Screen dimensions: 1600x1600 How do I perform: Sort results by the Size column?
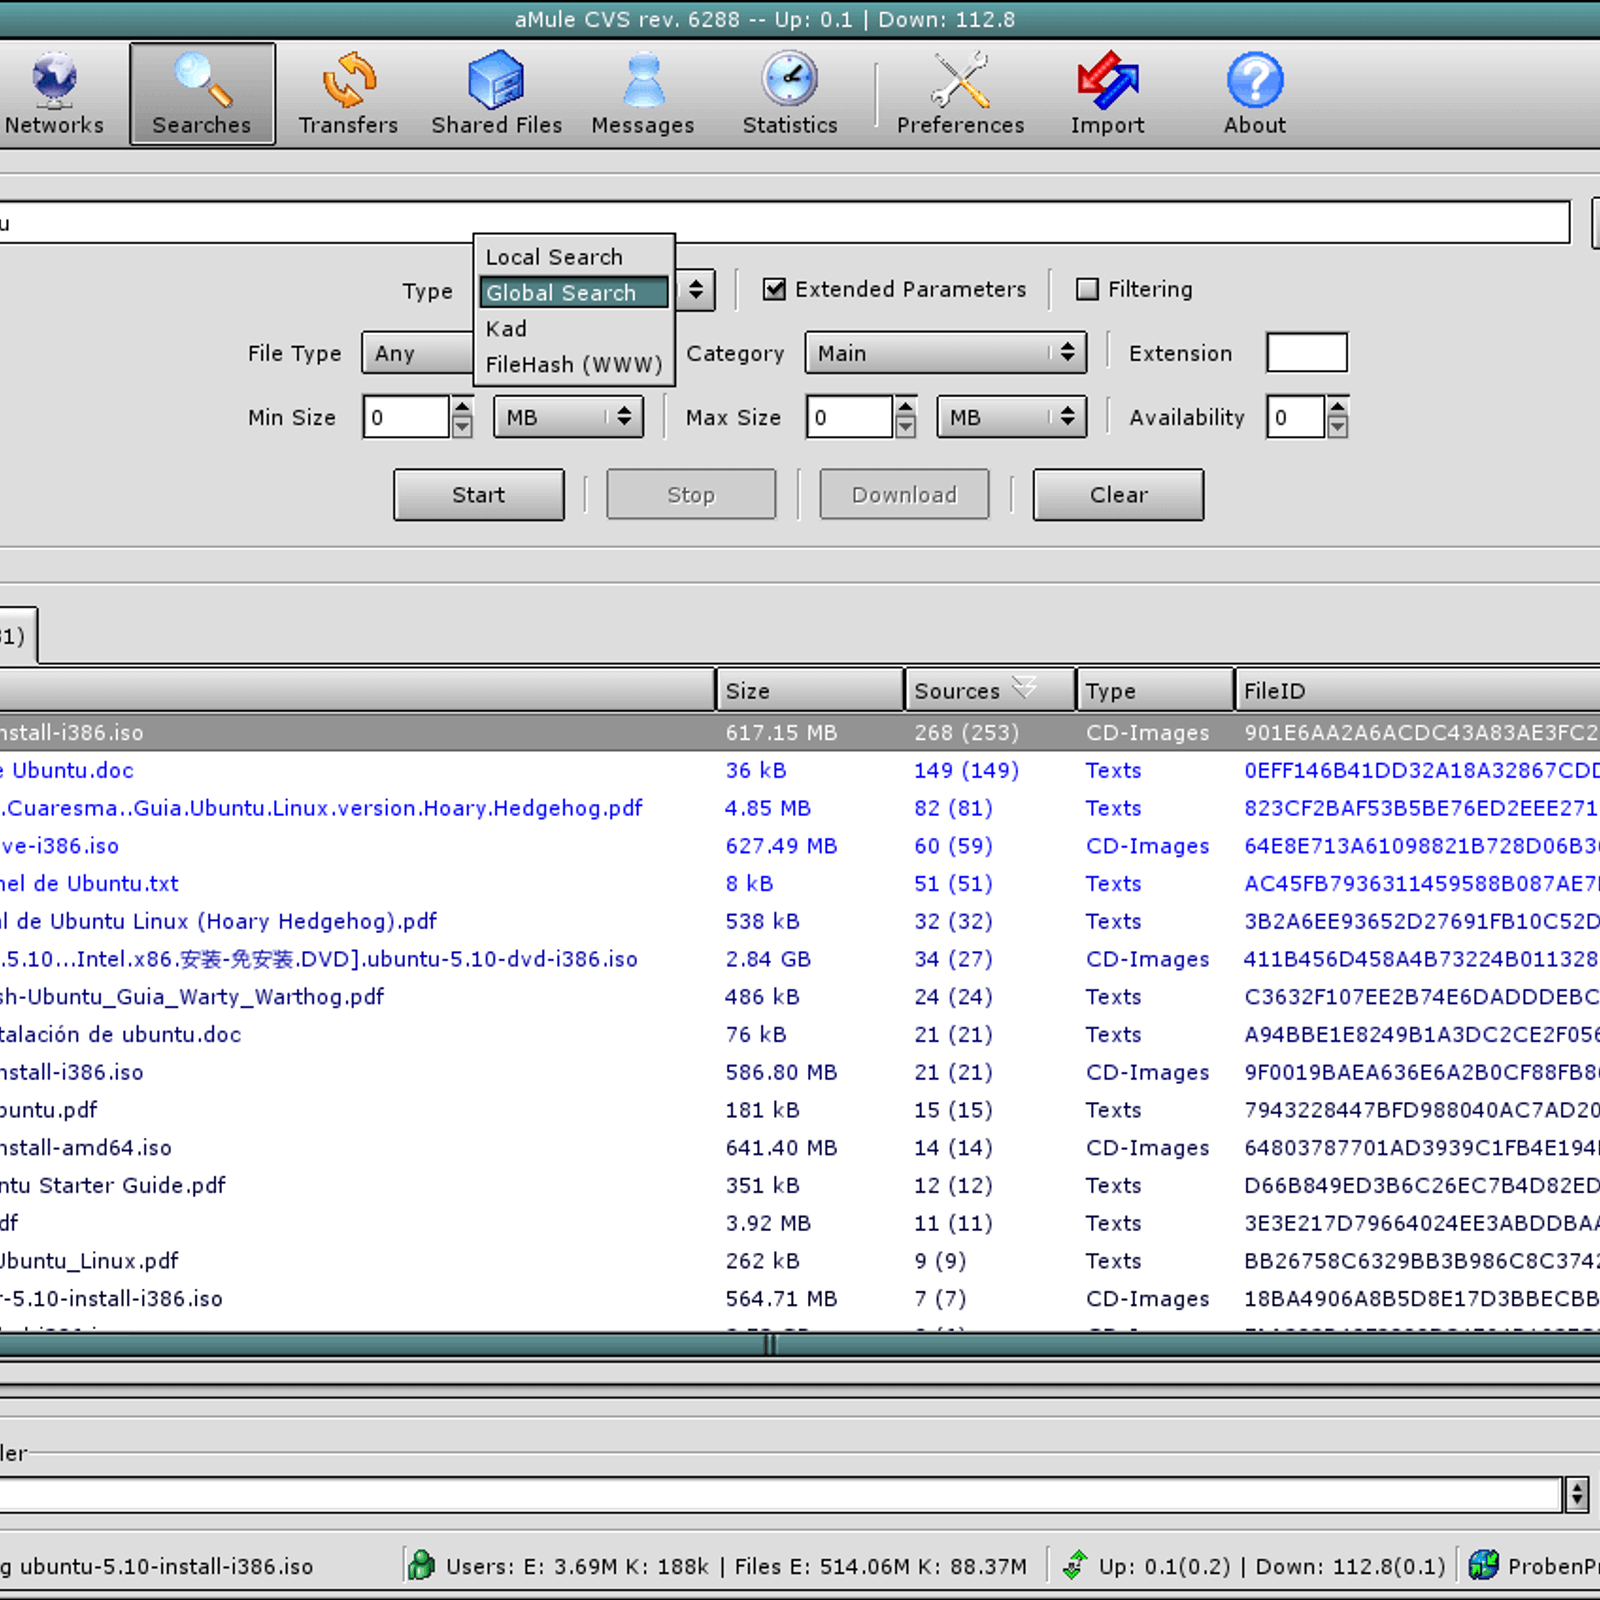(x=810, y=690)
